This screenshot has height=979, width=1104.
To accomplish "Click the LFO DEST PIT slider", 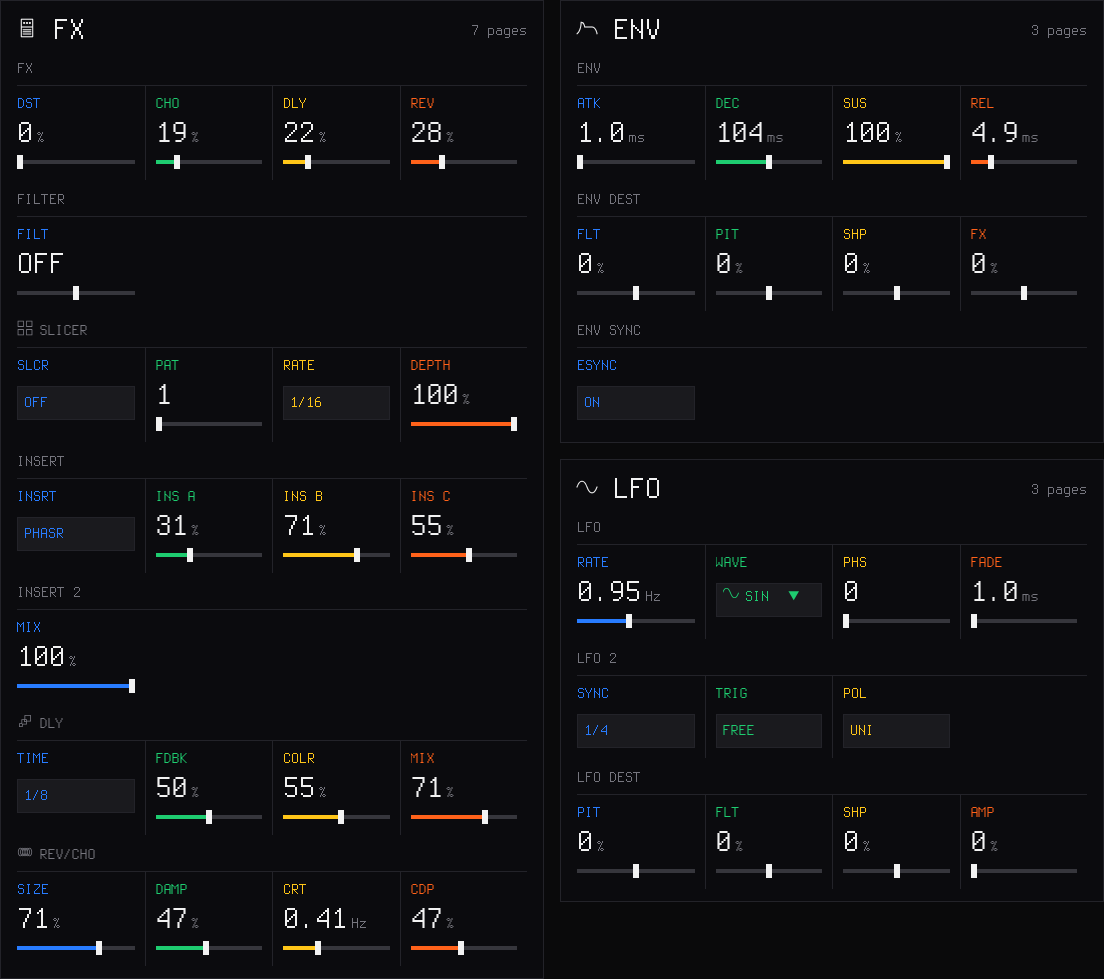I will pyautogui.click(x=635, y=871).
